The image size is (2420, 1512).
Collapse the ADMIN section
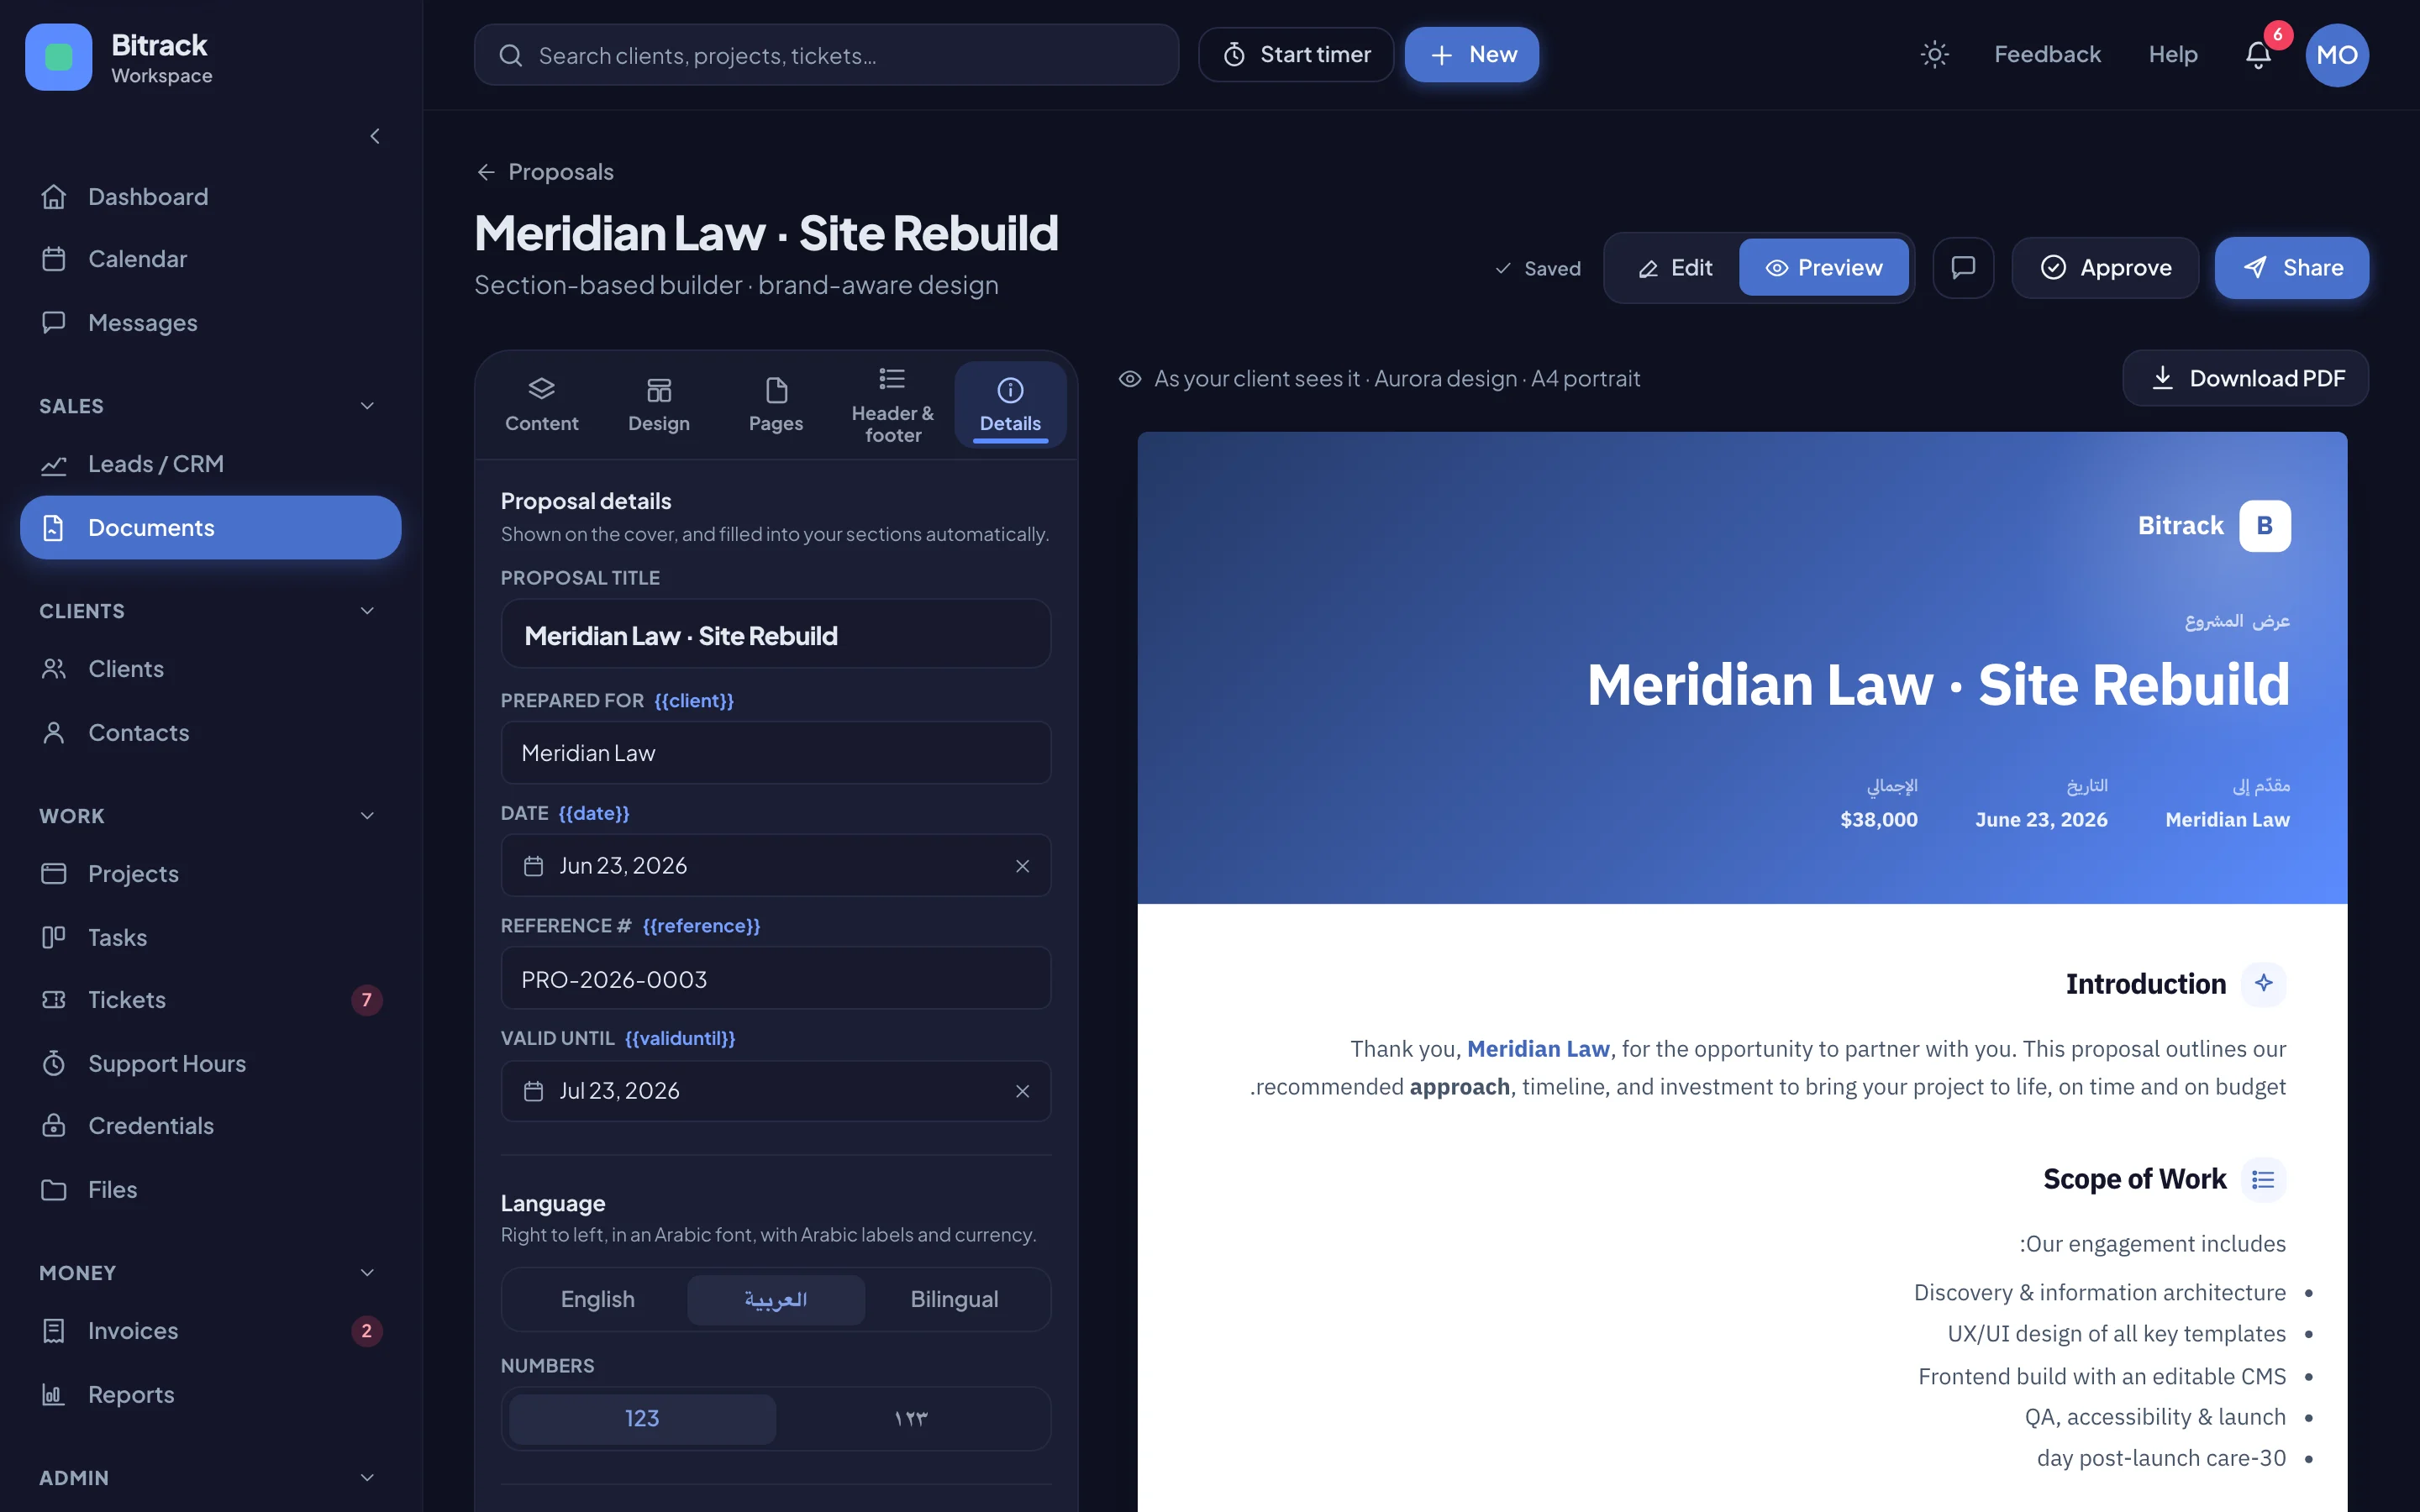tap(367, 1478)
